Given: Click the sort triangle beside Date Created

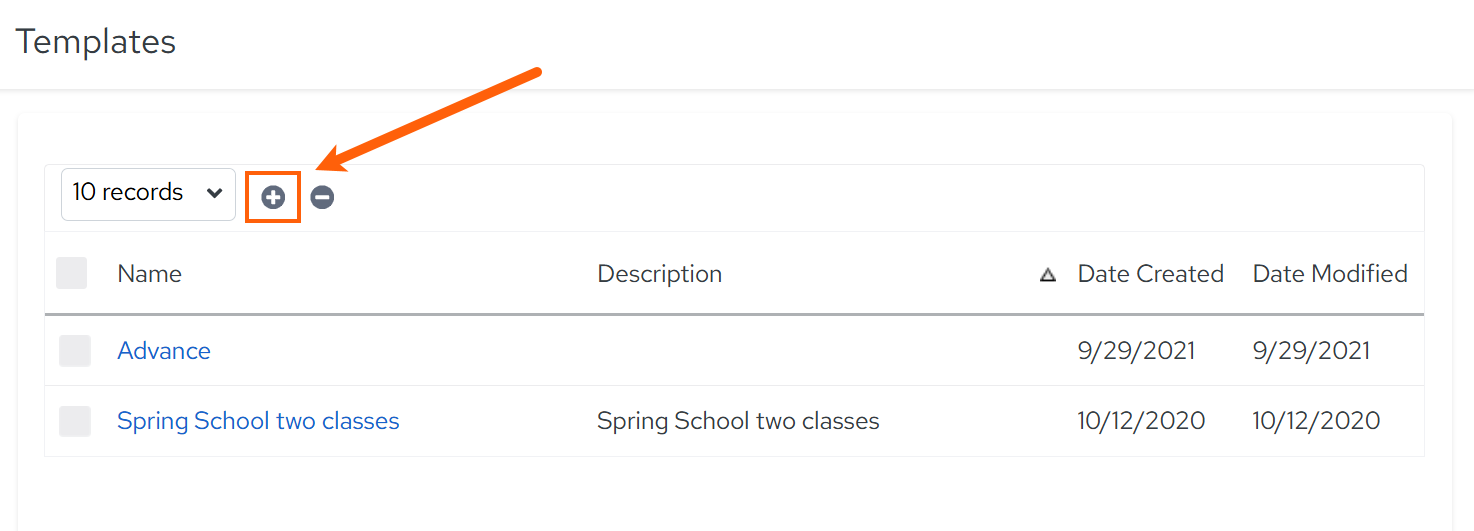Looking at the screenshot, I should (x=1048, y=275).
